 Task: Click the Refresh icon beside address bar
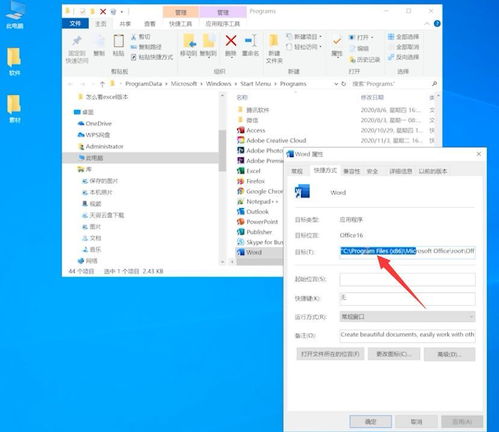point(344,84)
